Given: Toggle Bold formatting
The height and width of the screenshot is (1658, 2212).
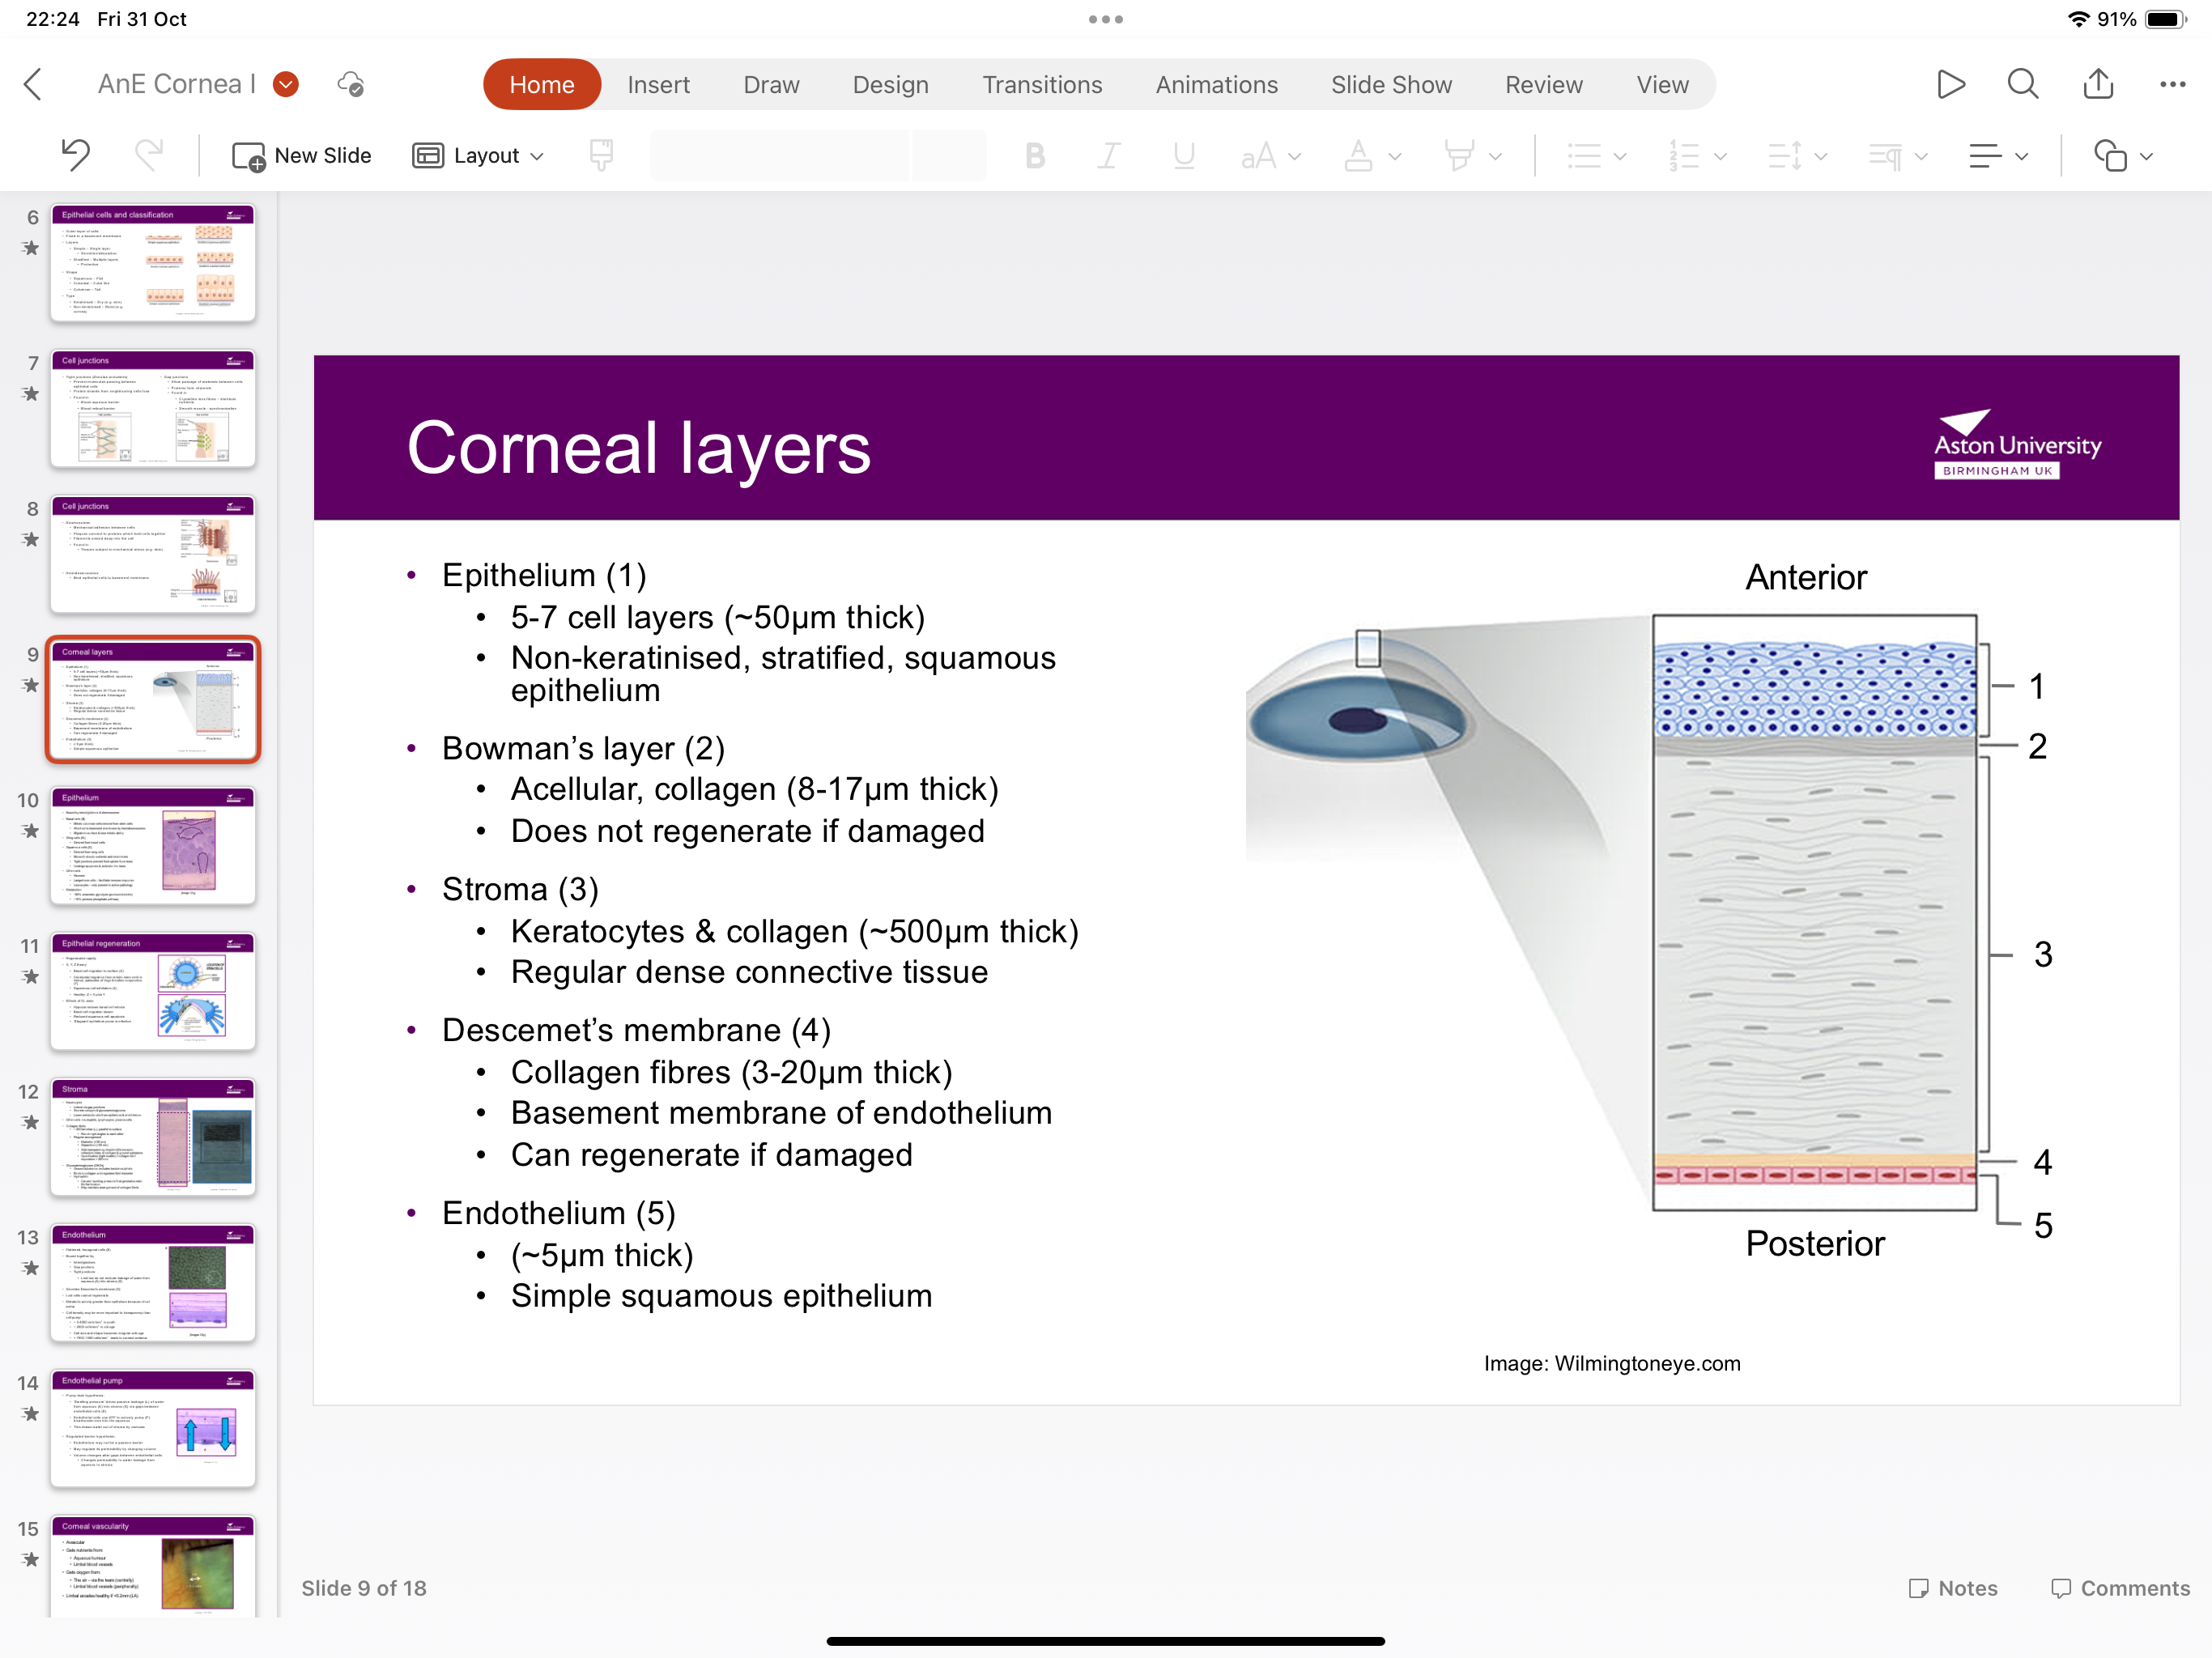Looking at the screenshot, I should (x=1035, y=155).
